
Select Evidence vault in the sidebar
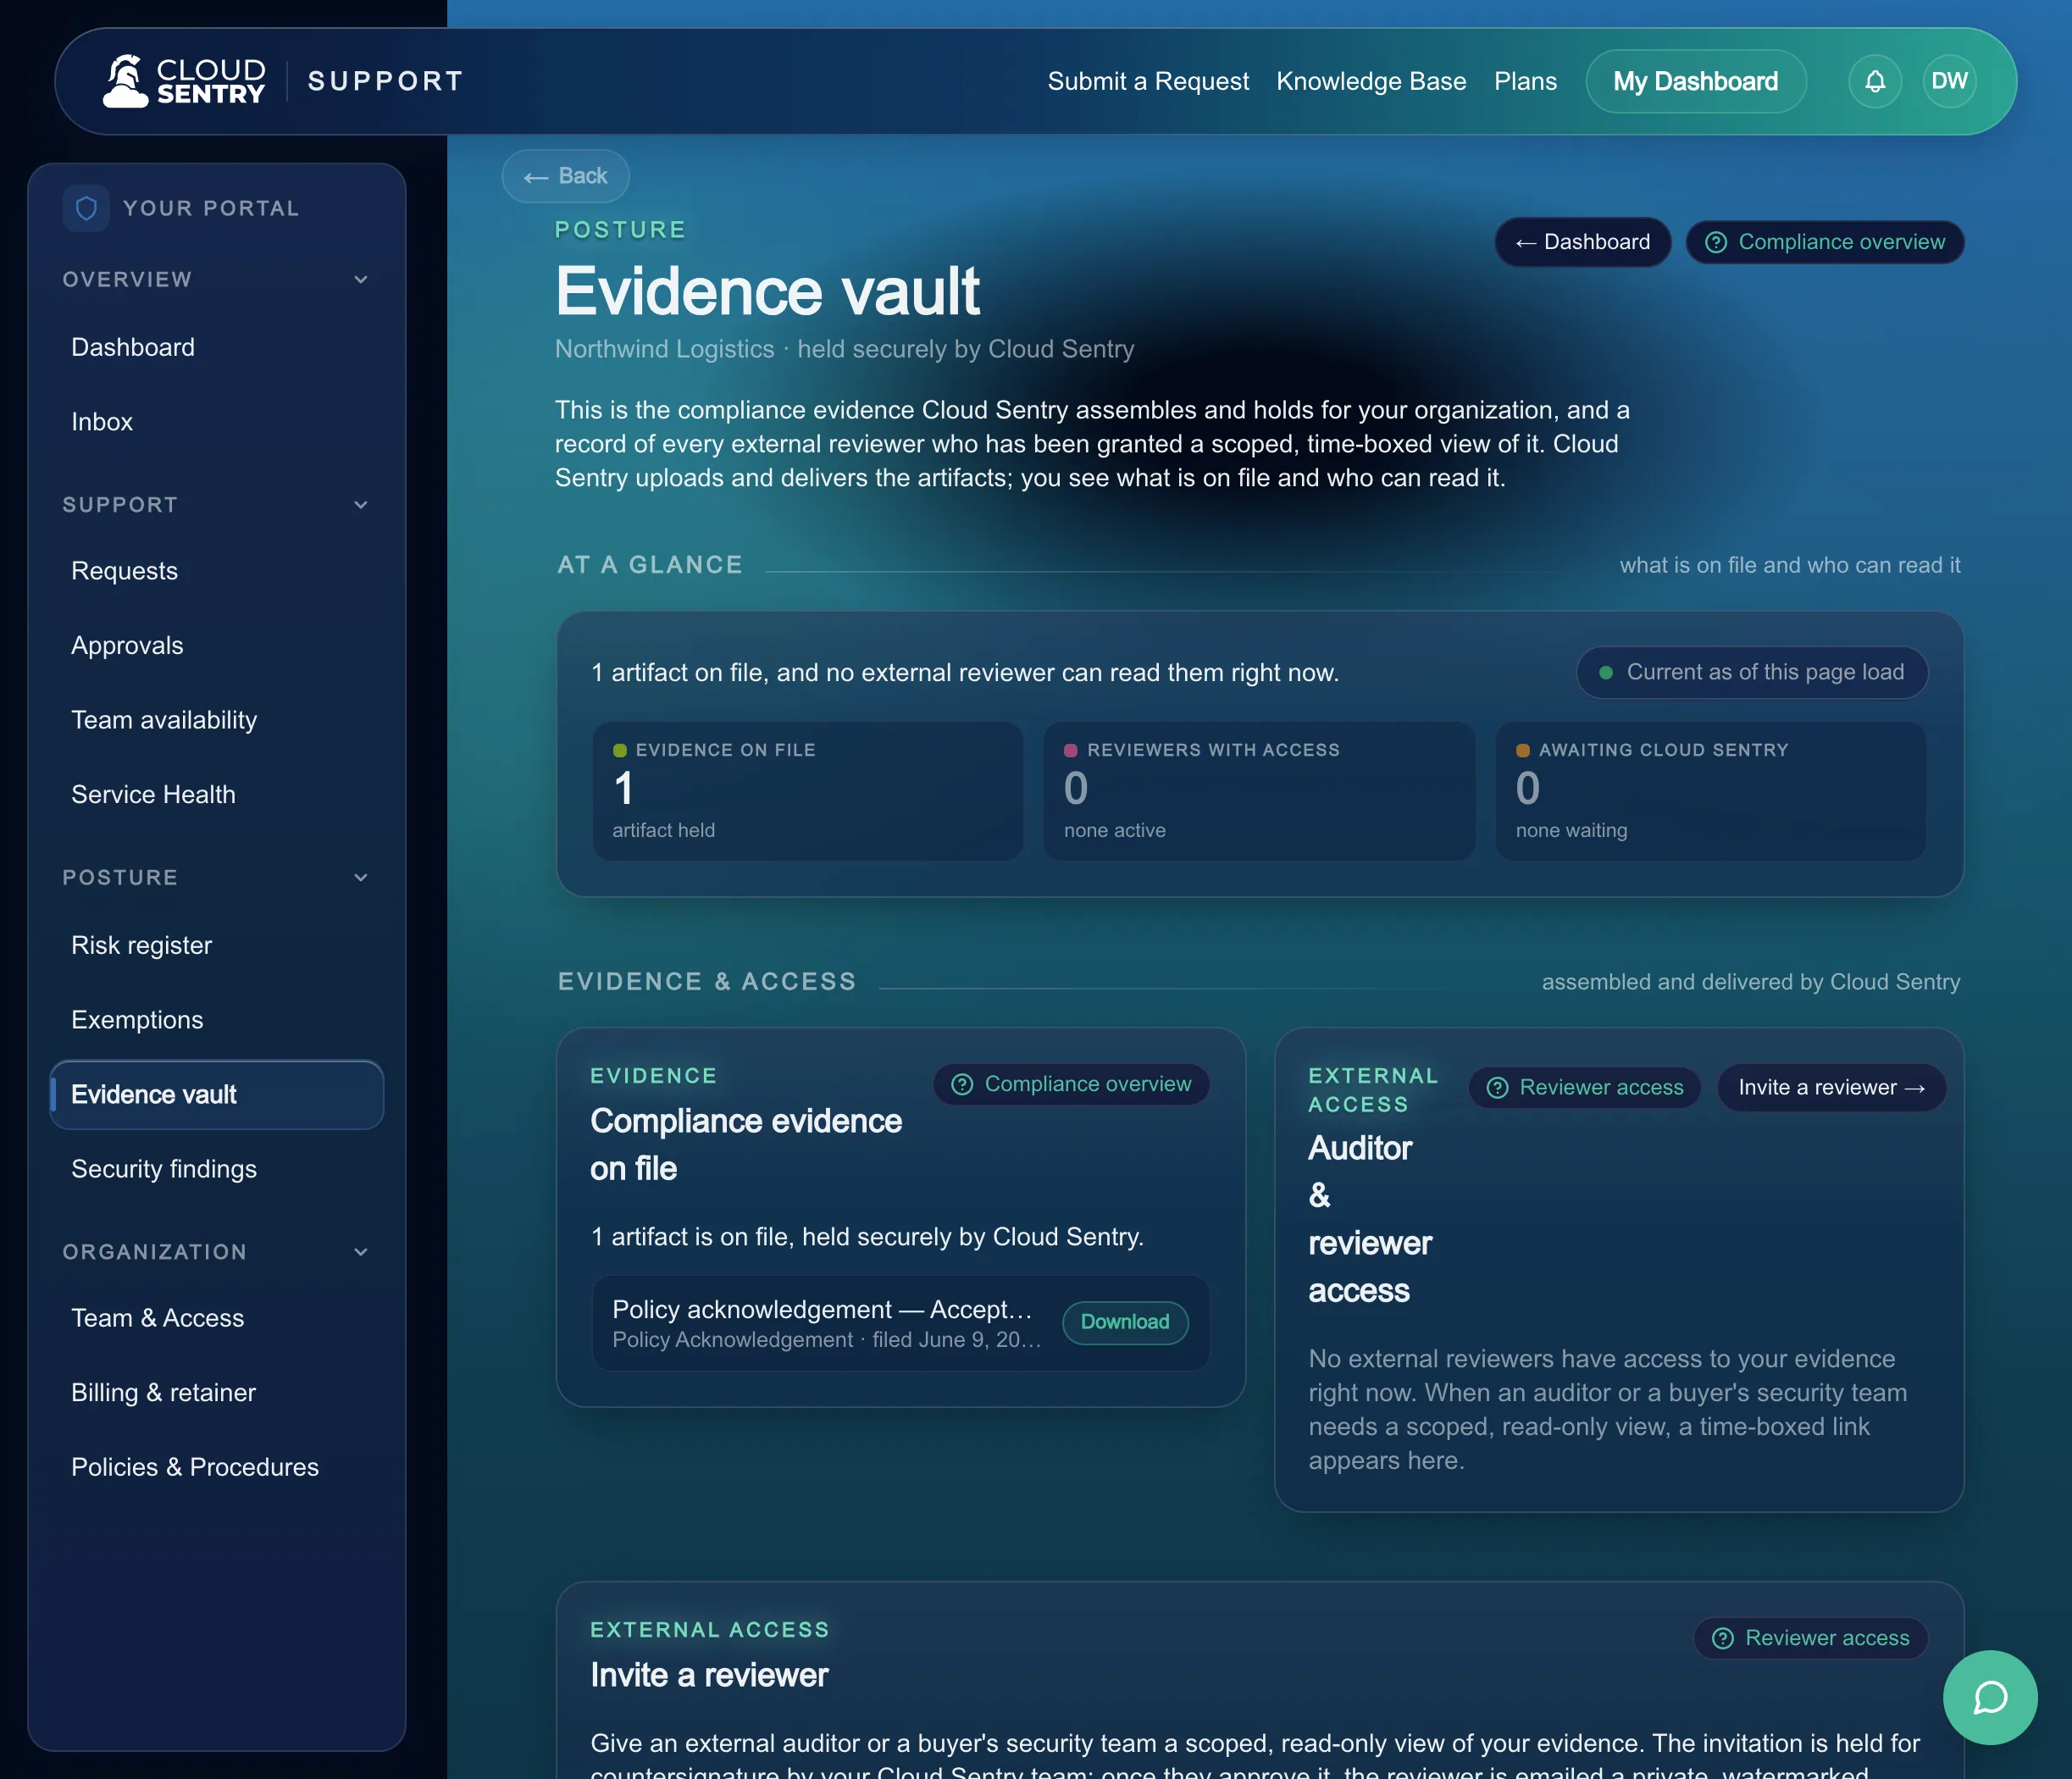point(216,1094)
